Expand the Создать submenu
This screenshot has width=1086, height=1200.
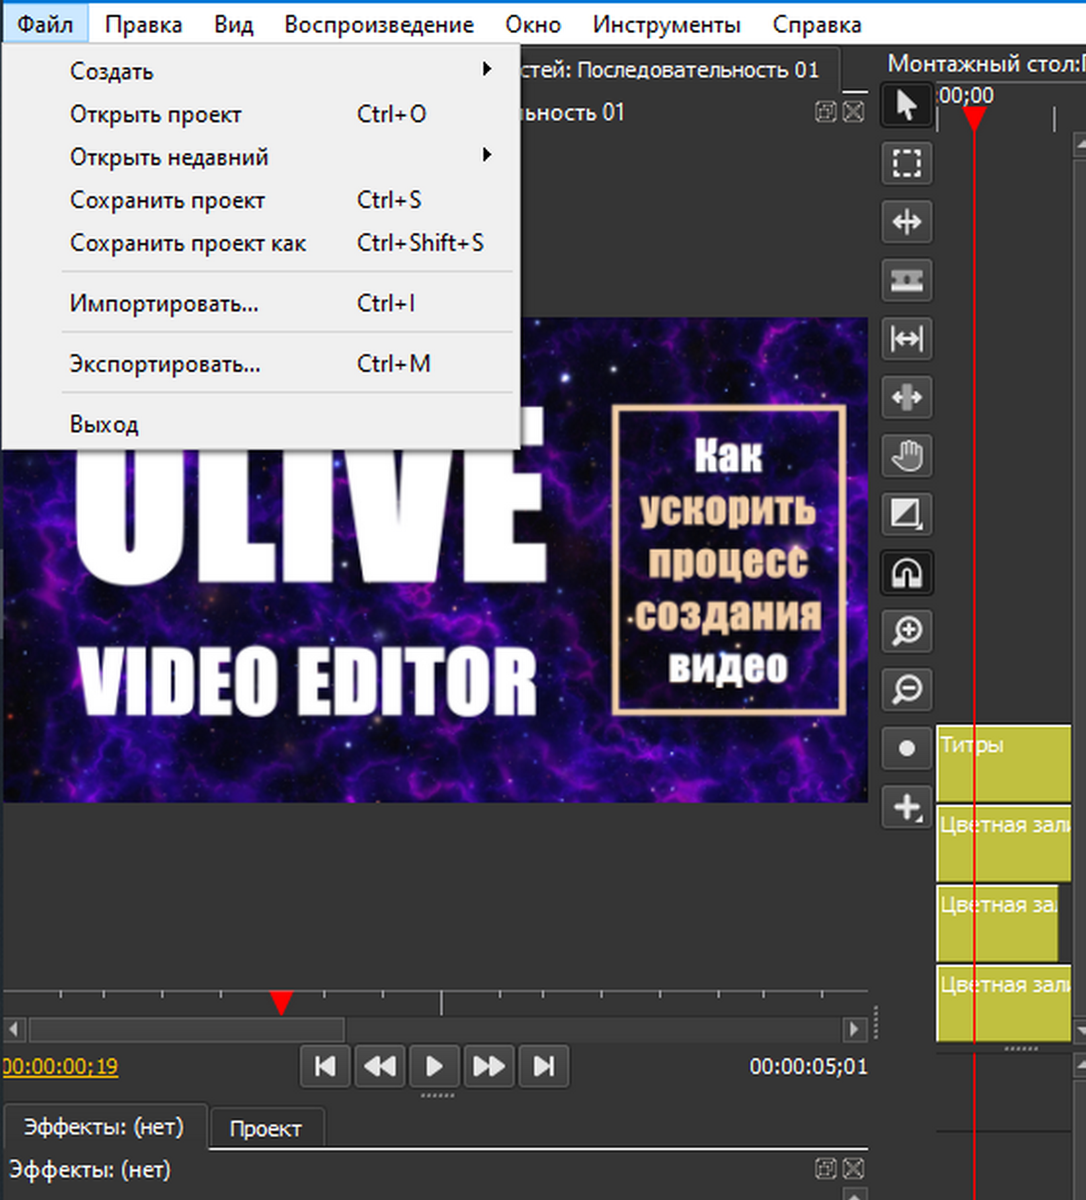point(260,71)
